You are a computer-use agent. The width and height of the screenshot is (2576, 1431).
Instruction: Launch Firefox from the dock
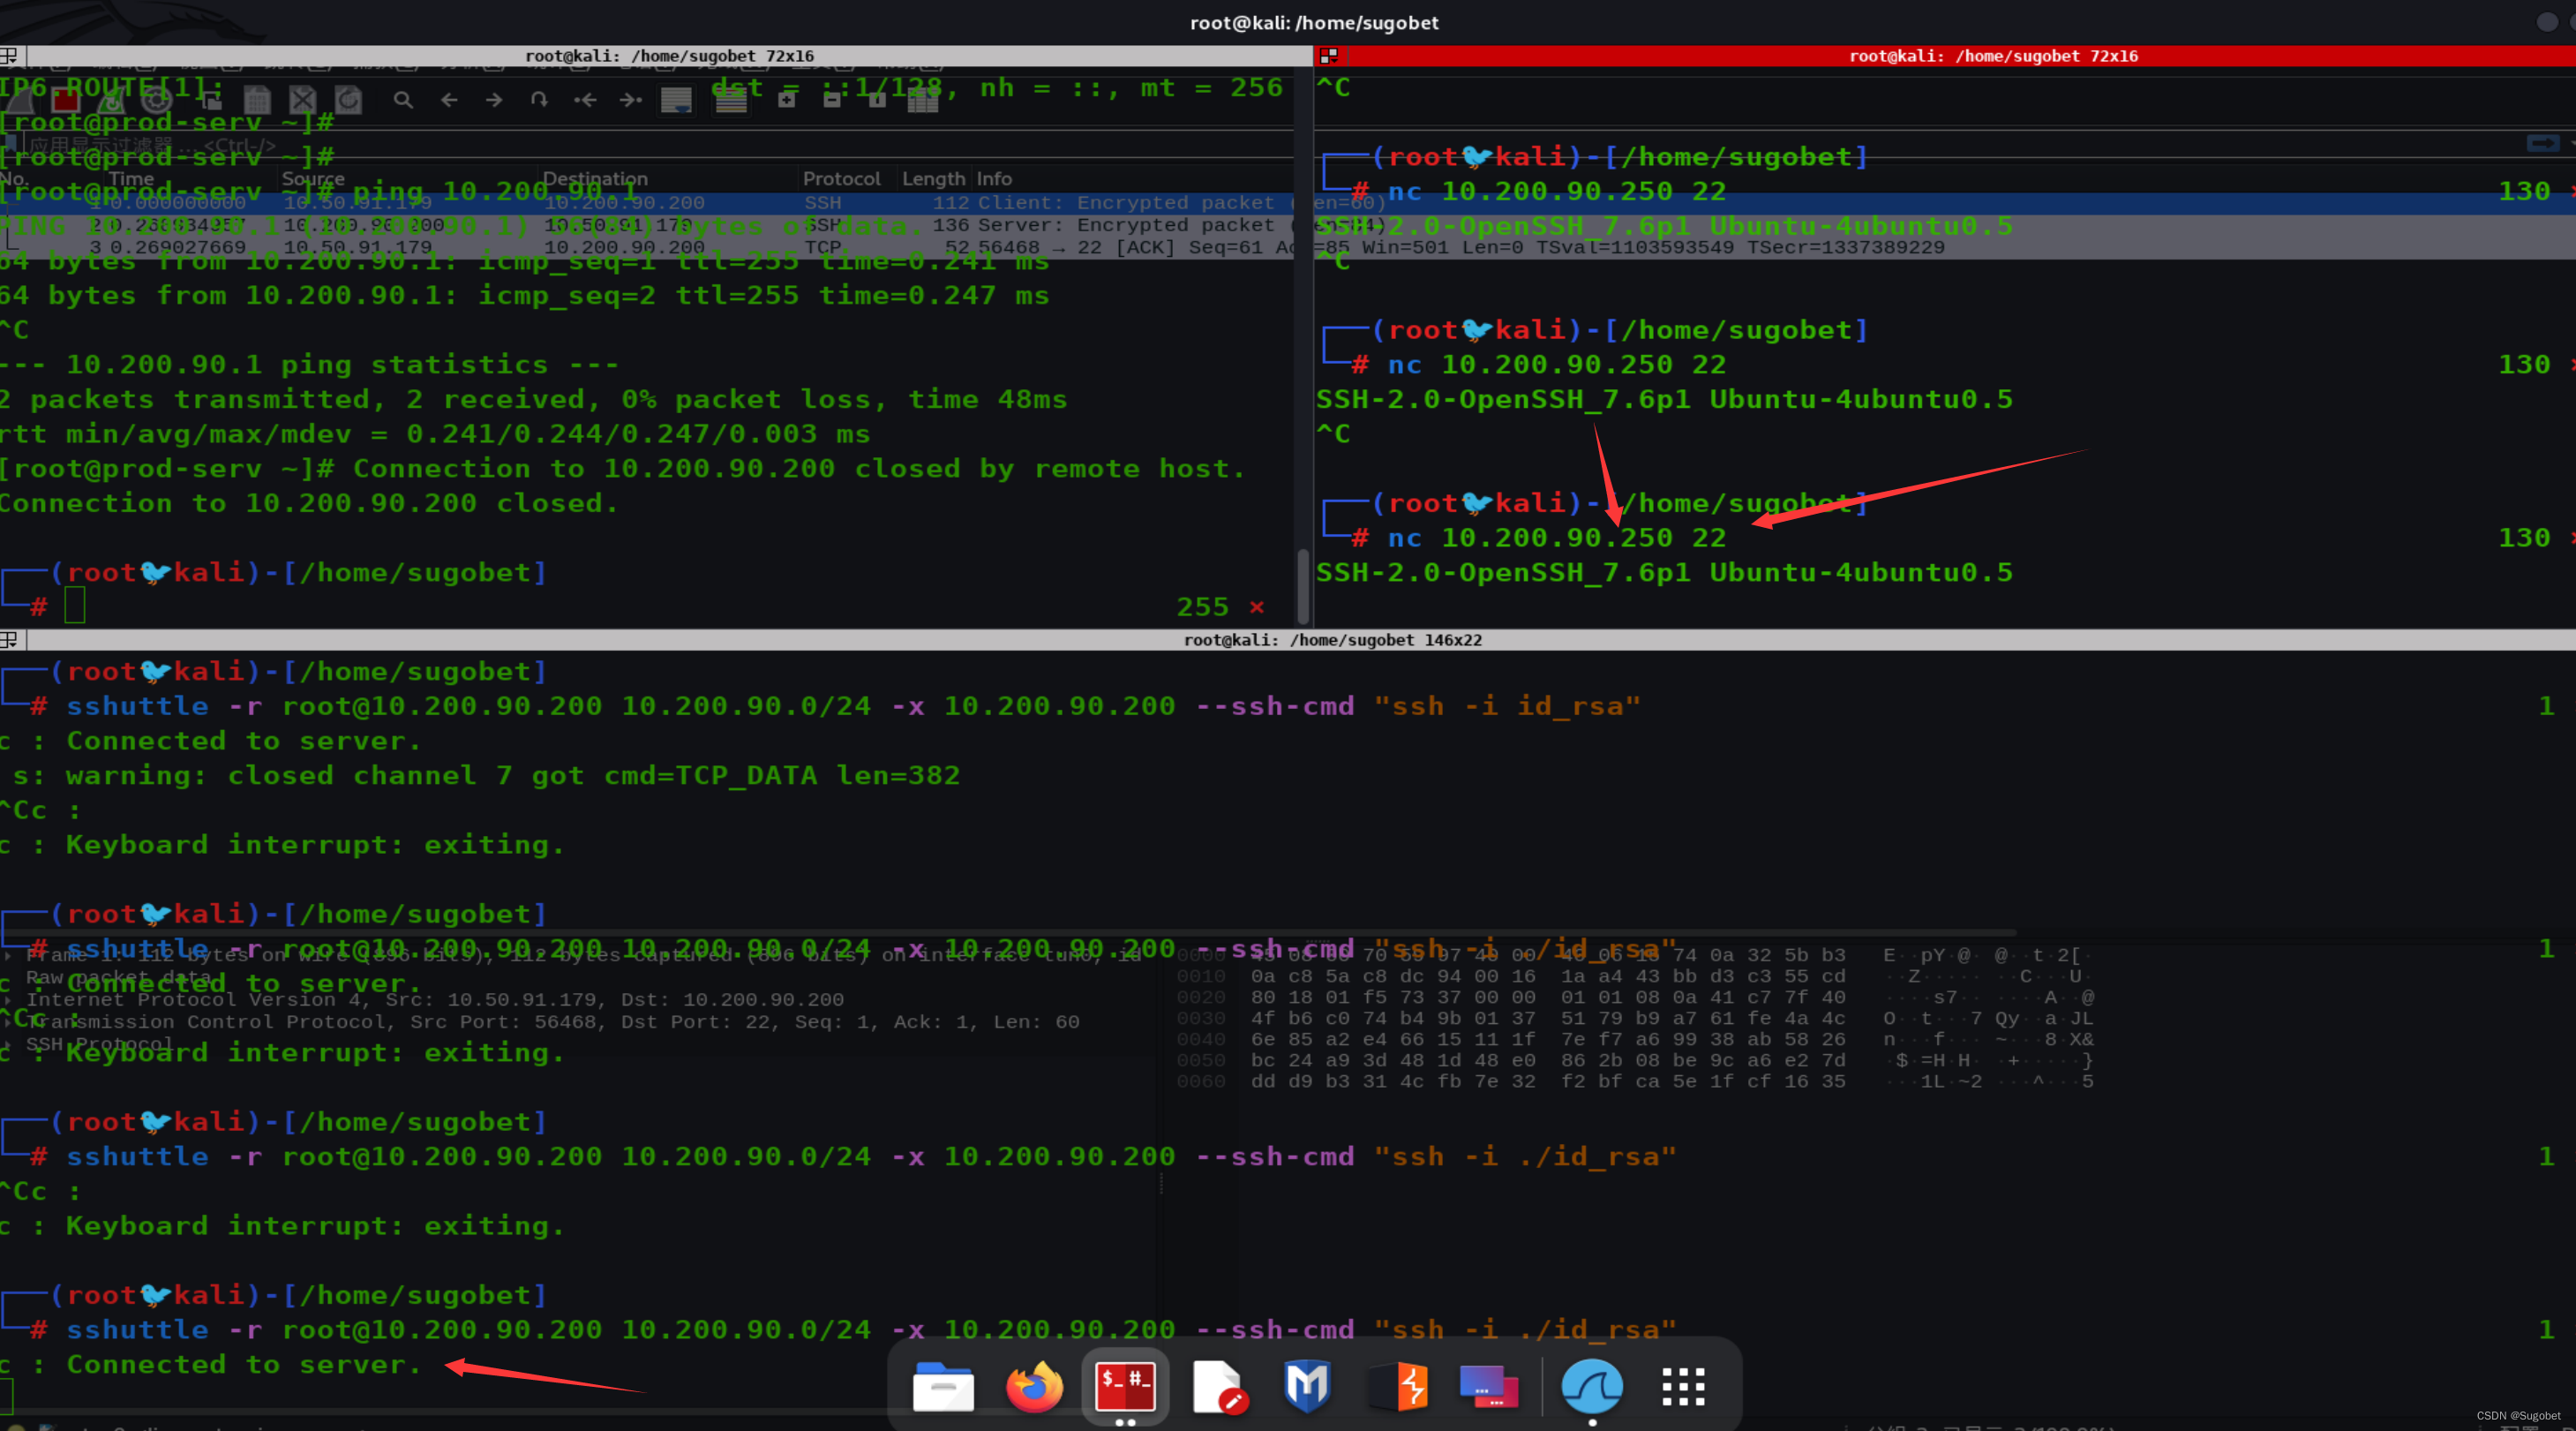[x=1034, y=1387]
